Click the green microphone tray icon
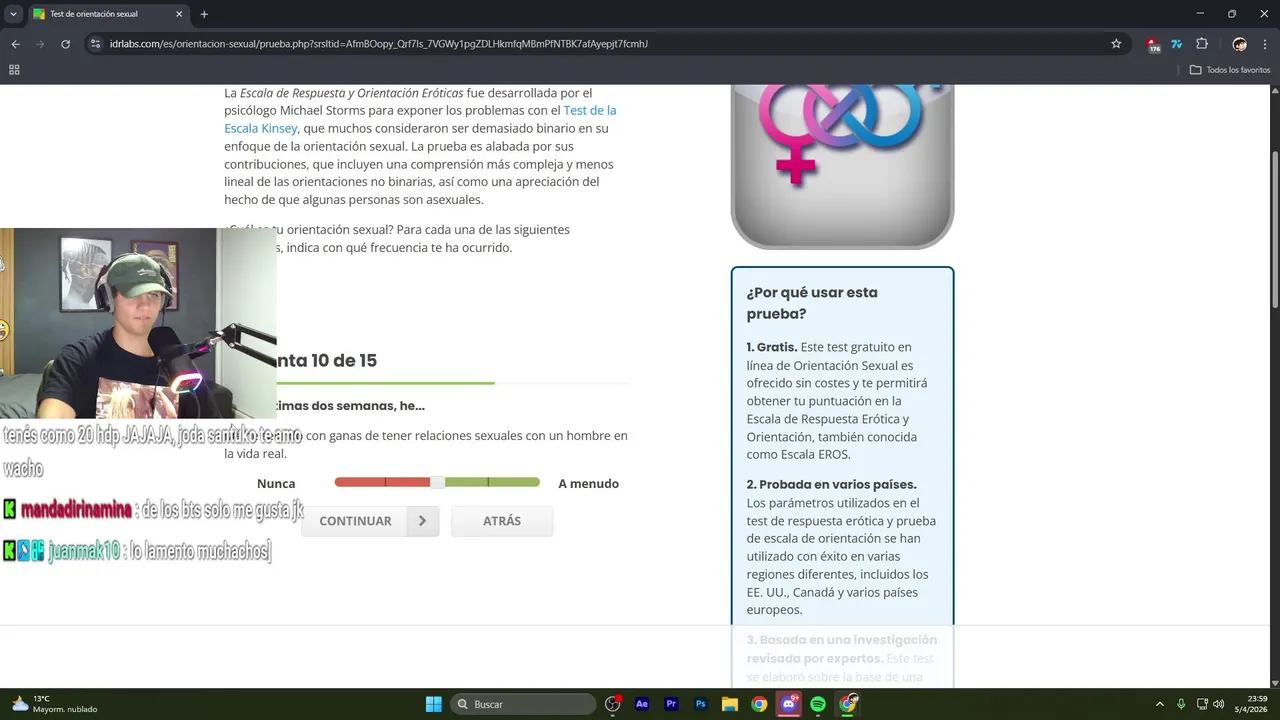Screen dimensions: 1280x720 pyautogui.click(x=1181, y=704)
